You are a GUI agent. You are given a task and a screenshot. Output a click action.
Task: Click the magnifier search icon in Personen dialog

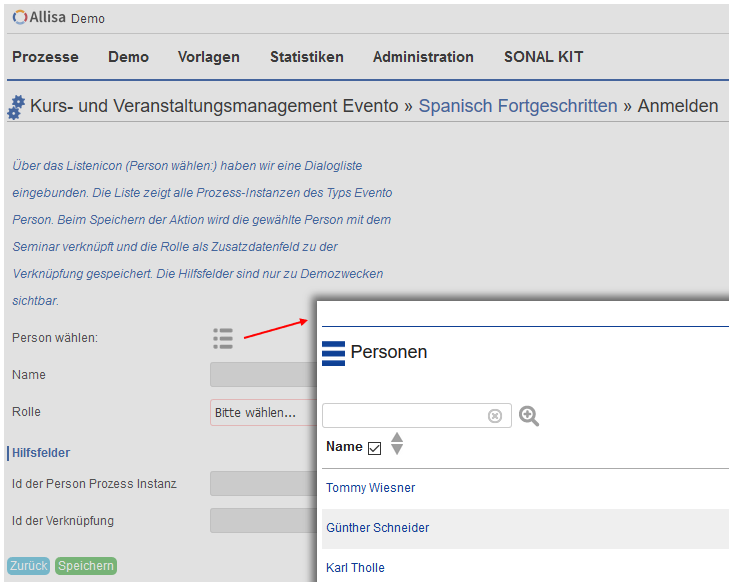pyautogui.click(x=528, y=416)
